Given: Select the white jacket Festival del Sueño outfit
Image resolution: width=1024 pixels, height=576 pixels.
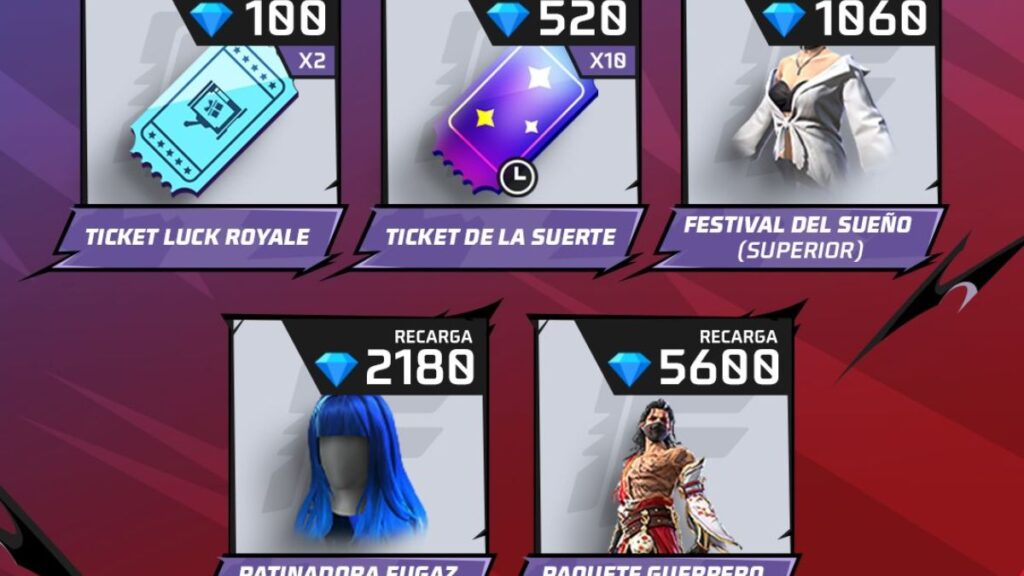Looking at the screenshot, I should pos(813,116).
